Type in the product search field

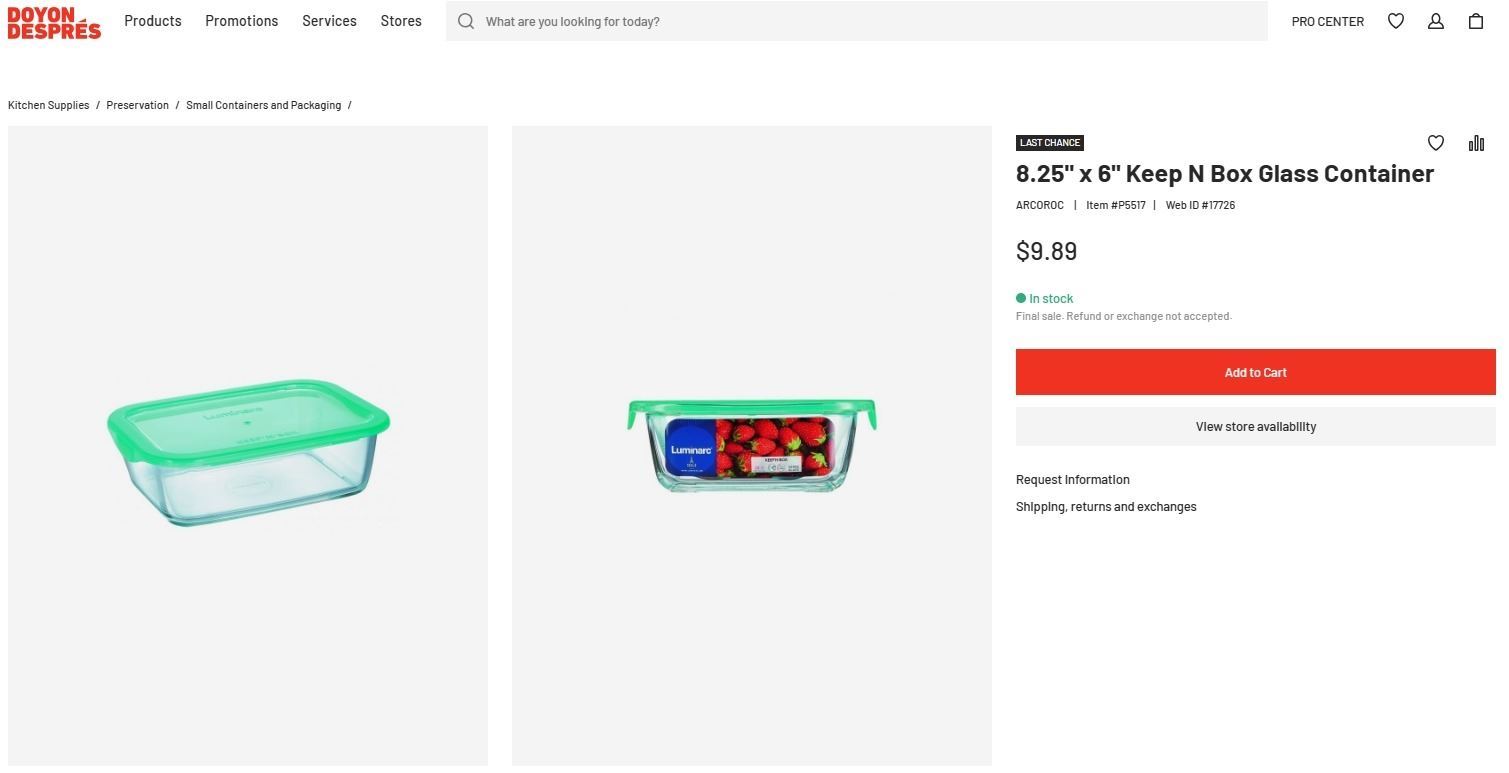(870, 21)
